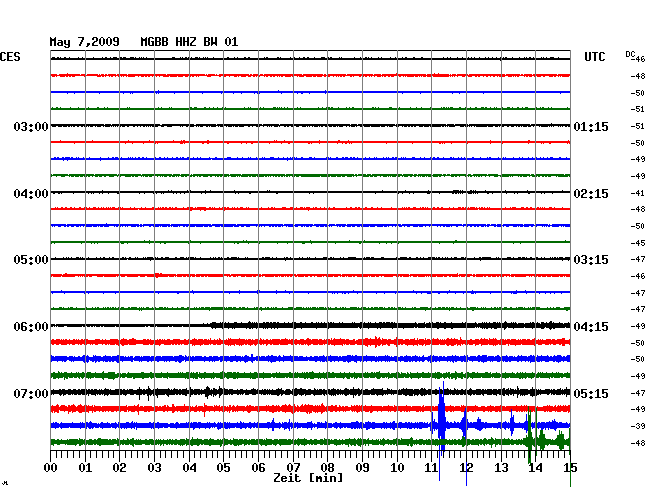The width and height of the screenshot is (650, 494).
Task: Click the '06' minute axis label
Action: pyautogui.click(x=258, y=467)
